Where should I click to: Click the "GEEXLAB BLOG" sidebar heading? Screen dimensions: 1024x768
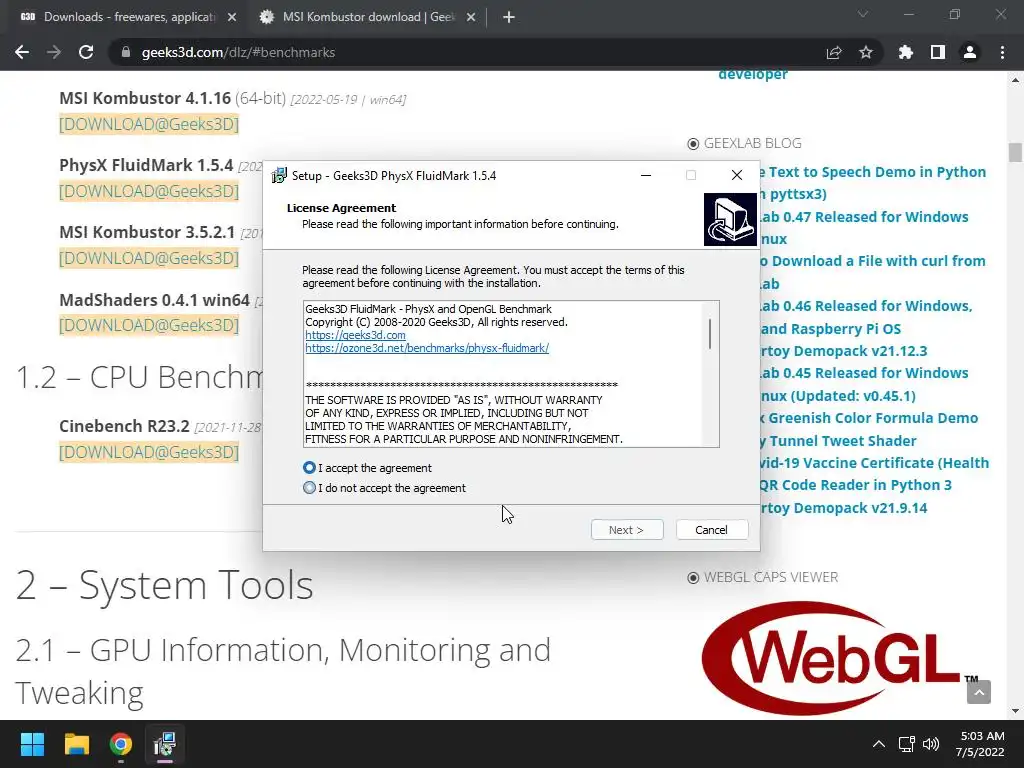point(752,143)
